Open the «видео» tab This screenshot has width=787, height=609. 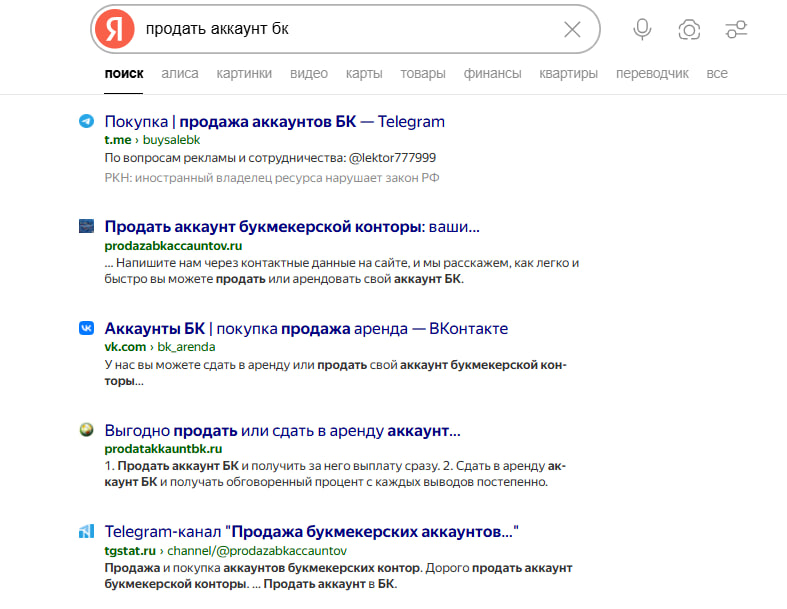tap(309, 74)
